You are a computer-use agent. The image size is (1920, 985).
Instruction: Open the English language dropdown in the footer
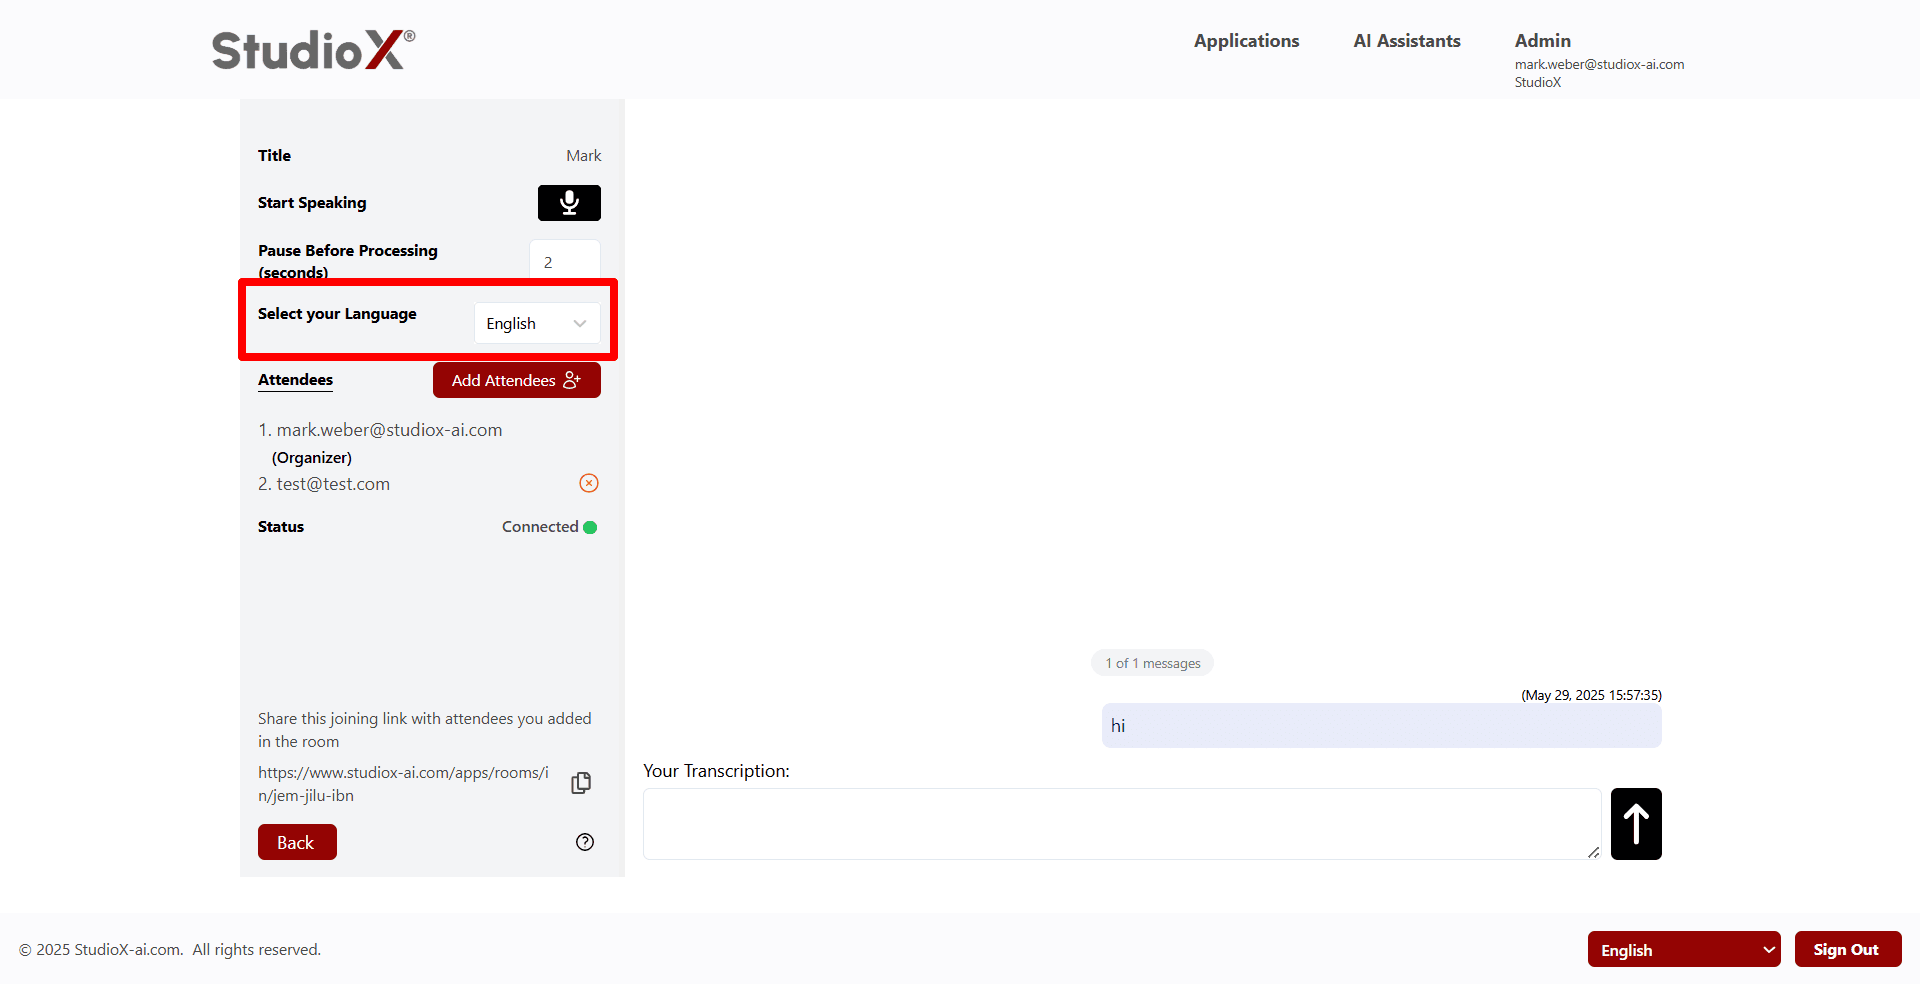1684,949
